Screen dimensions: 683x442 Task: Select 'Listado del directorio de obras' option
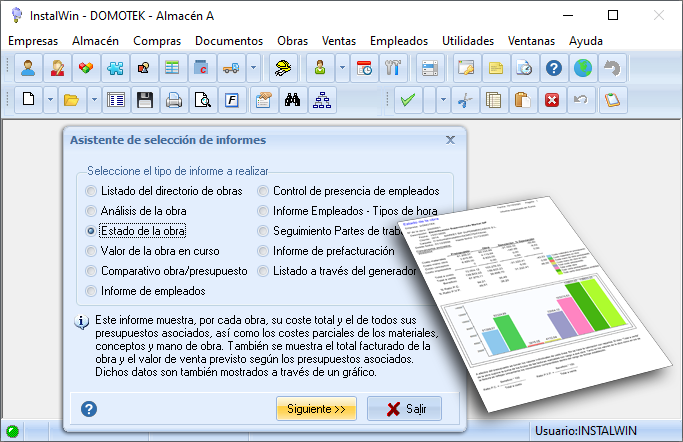coord(164,191)
